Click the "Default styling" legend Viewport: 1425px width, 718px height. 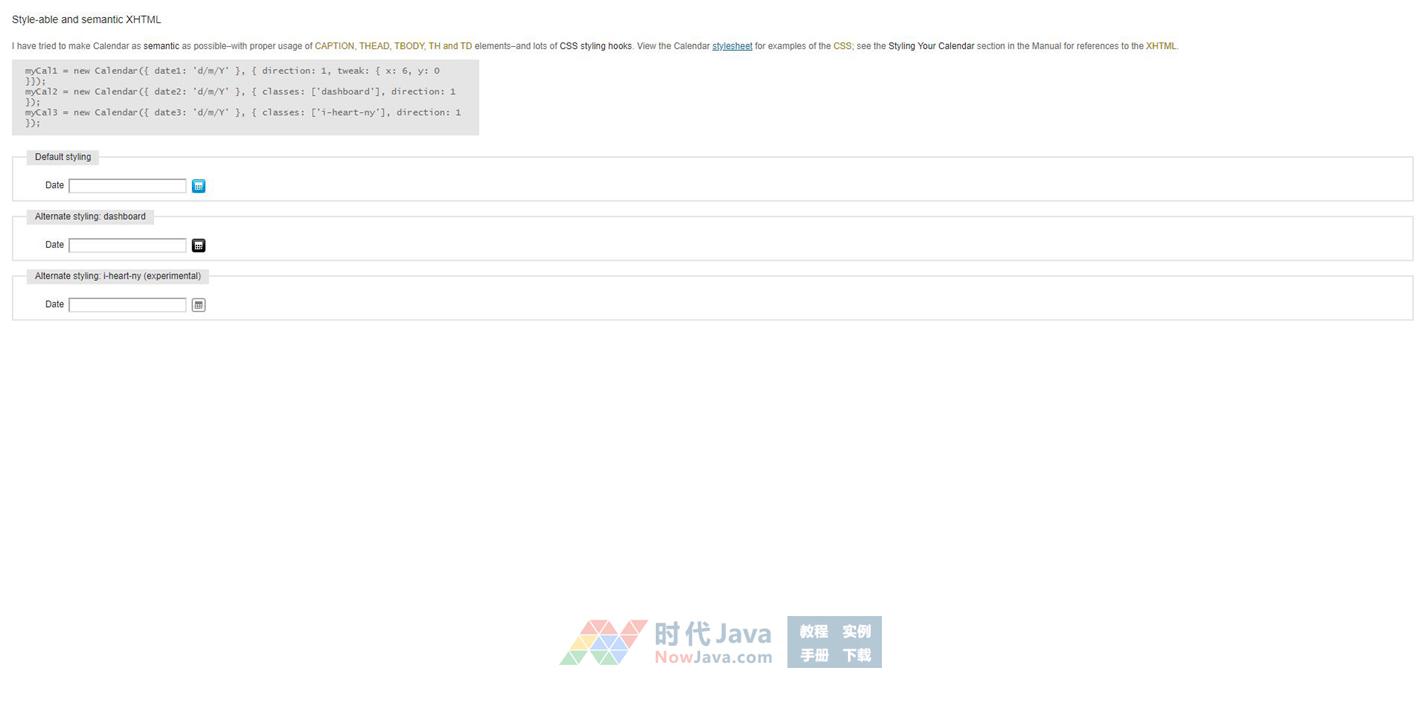[62, 157]
